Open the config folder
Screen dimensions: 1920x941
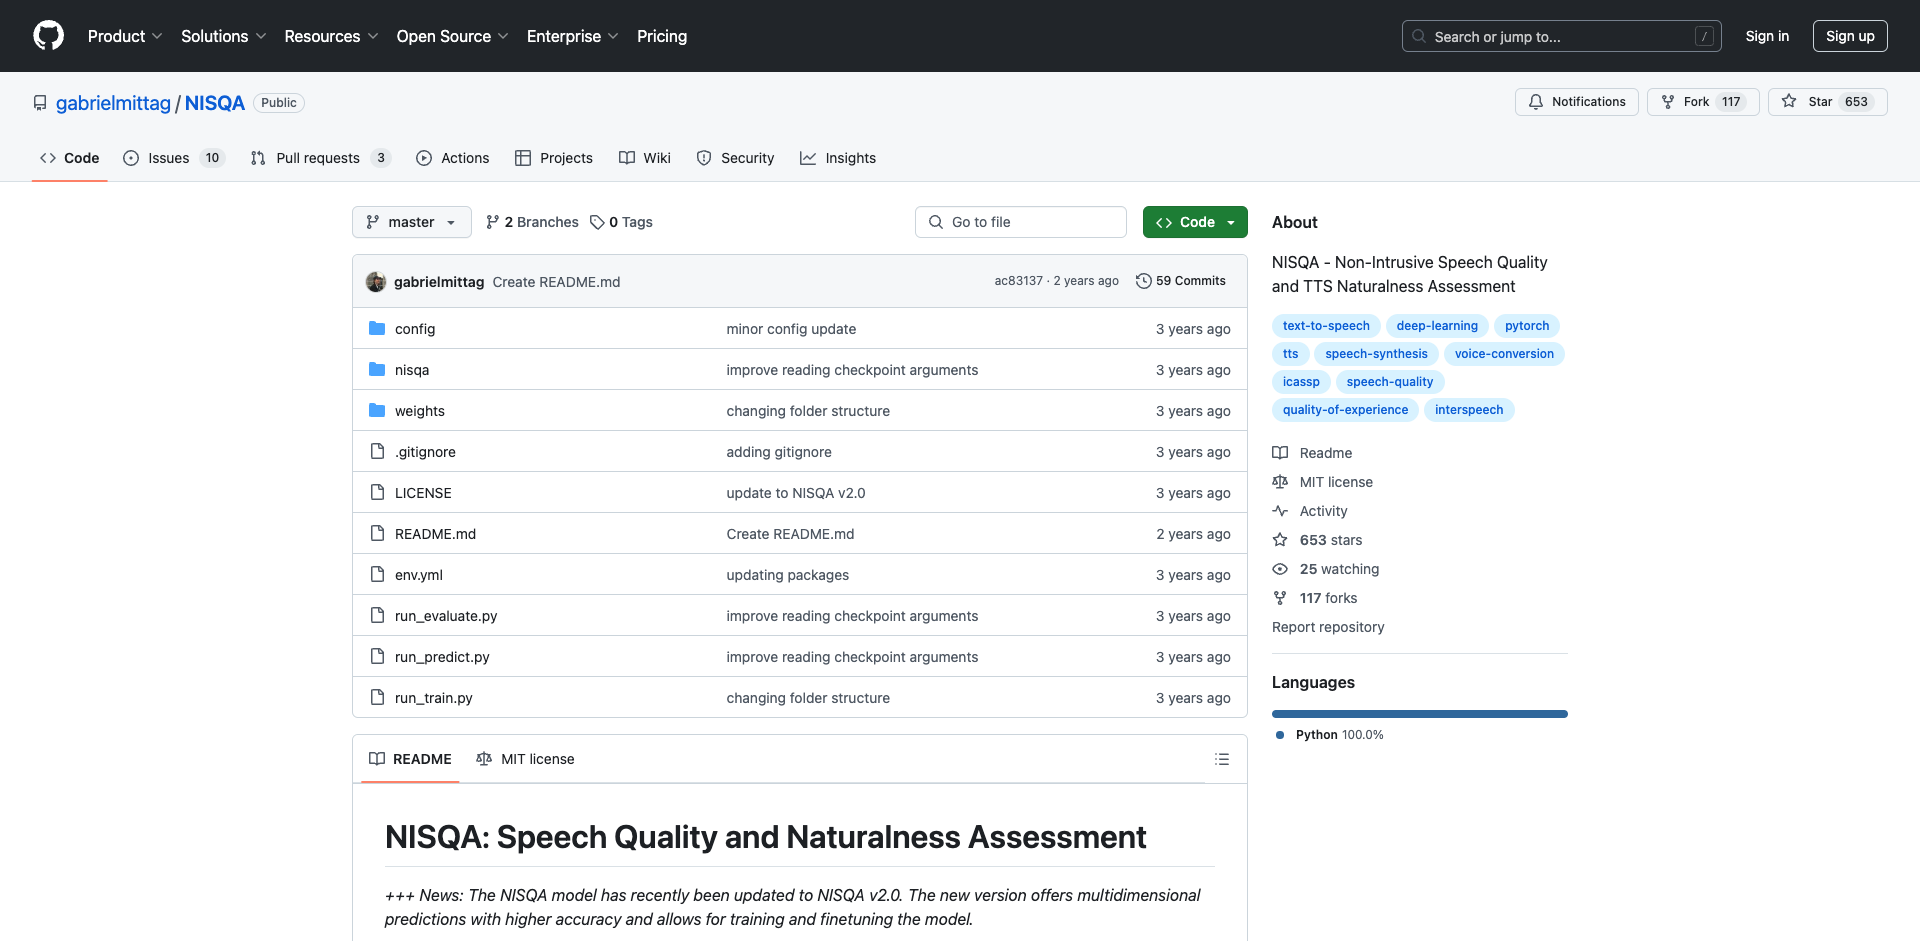[x=414, y=329]
